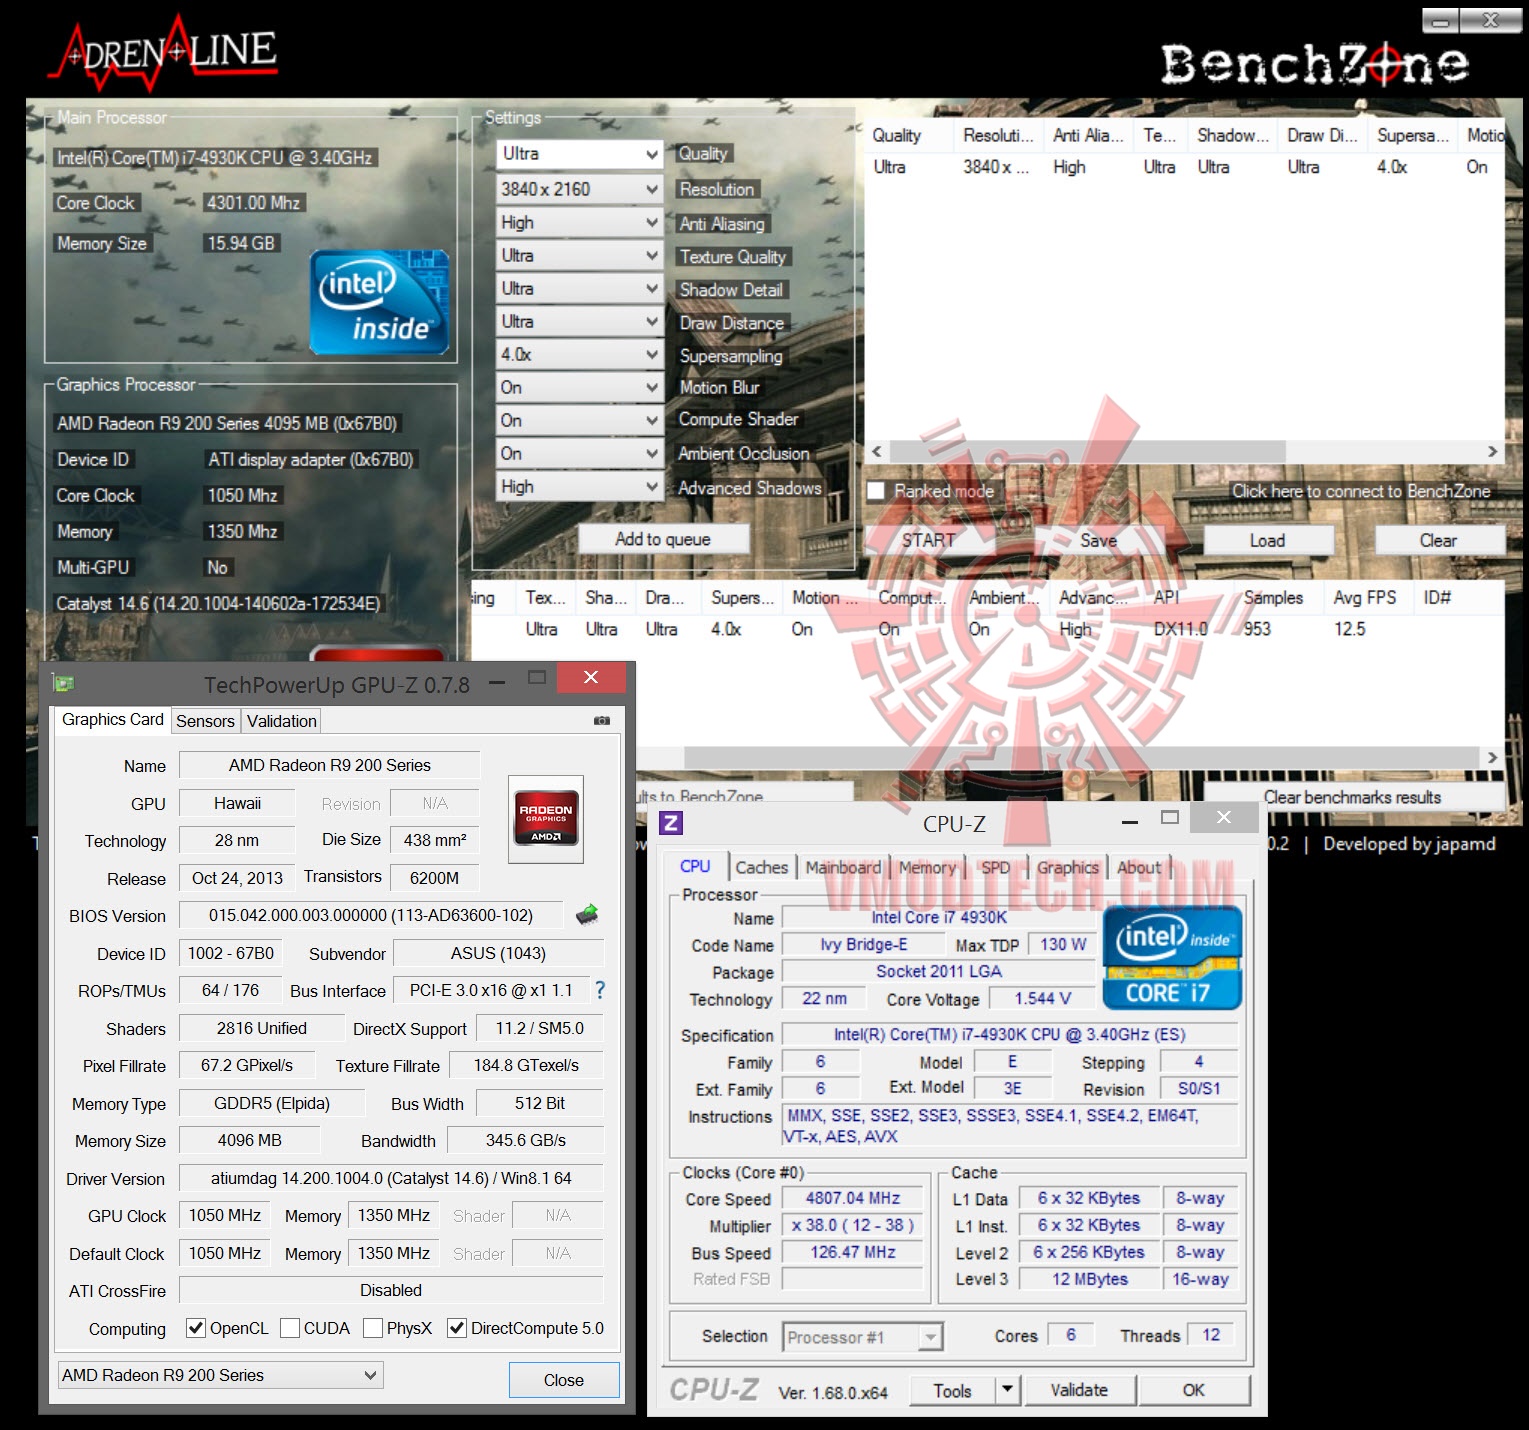Image resolution: width=1529 pixels, height=1430 pixels.
Task: Click the START benchmark button
Action: 929,540
